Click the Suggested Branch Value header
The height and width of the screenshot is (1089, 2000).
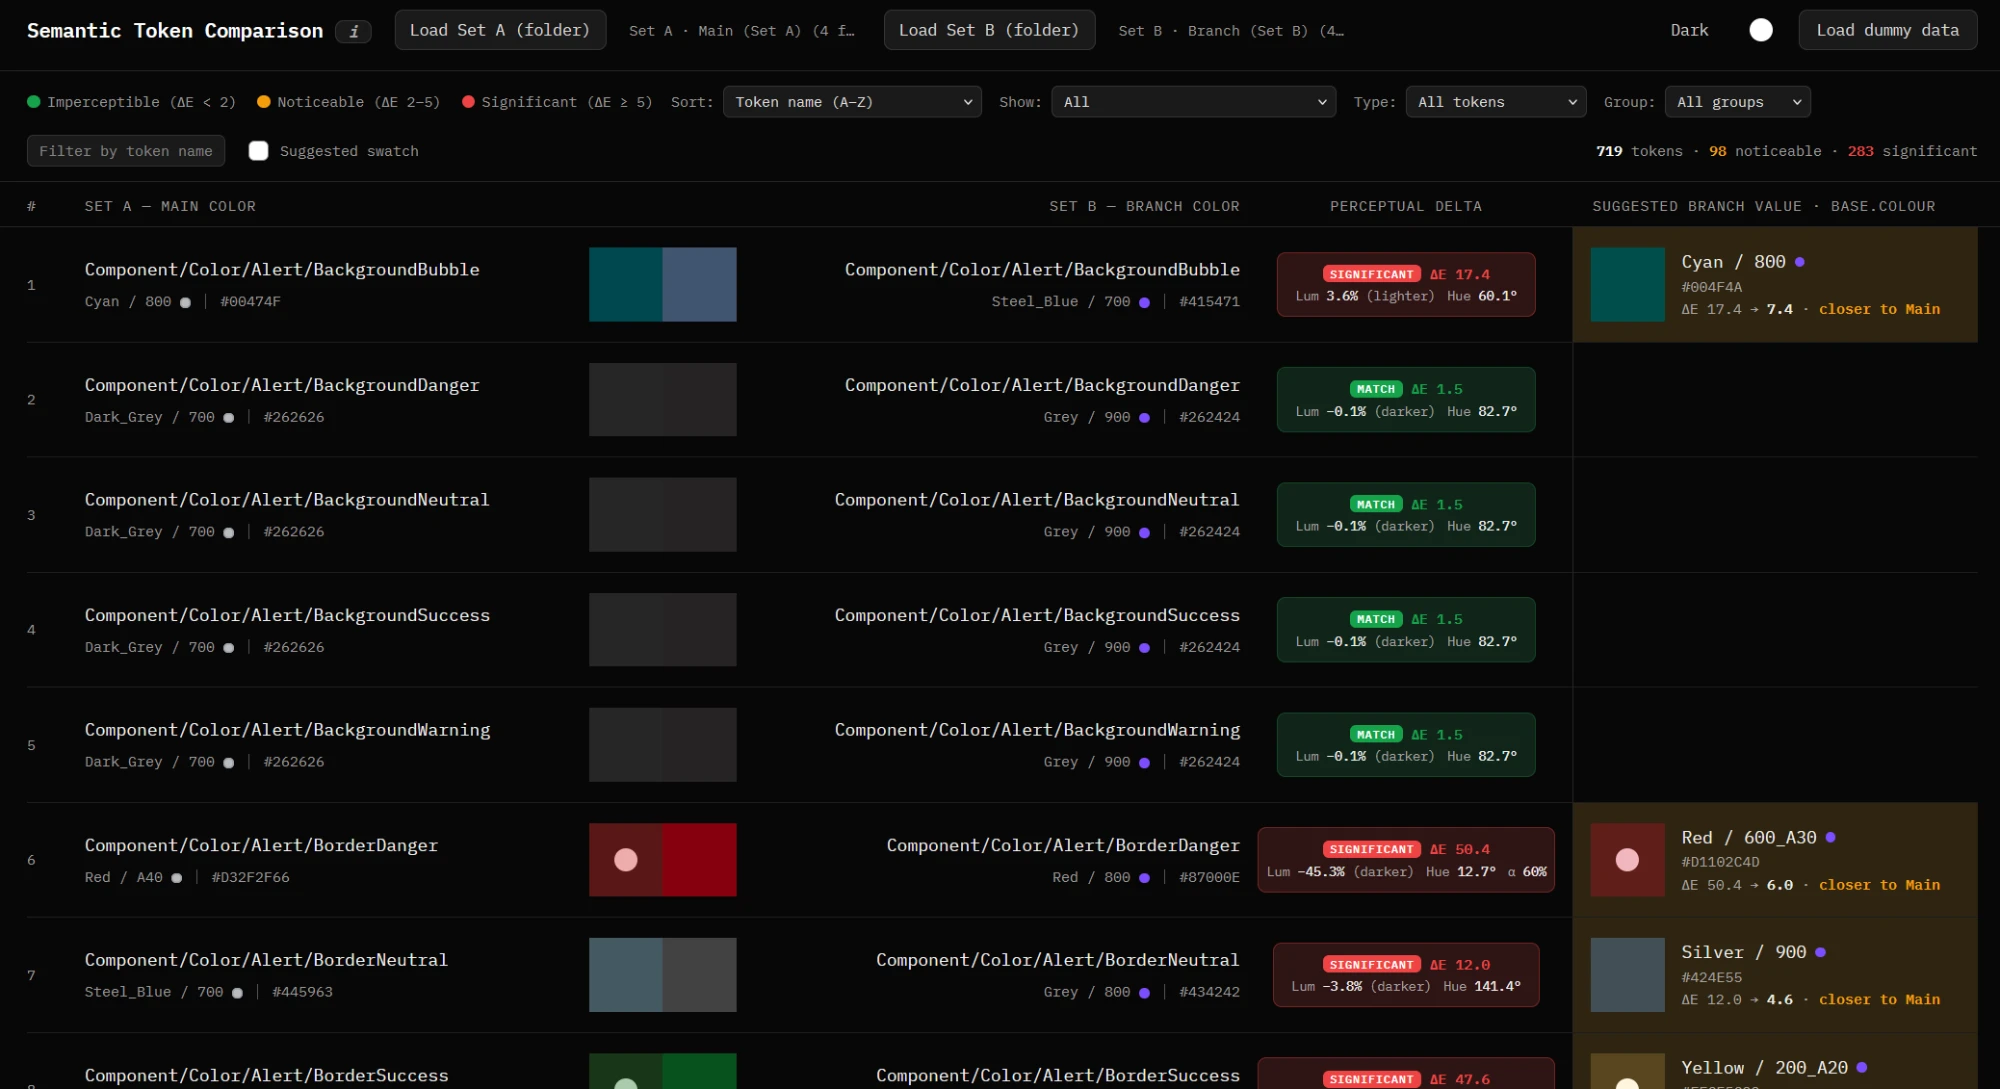pos(1763,206)
